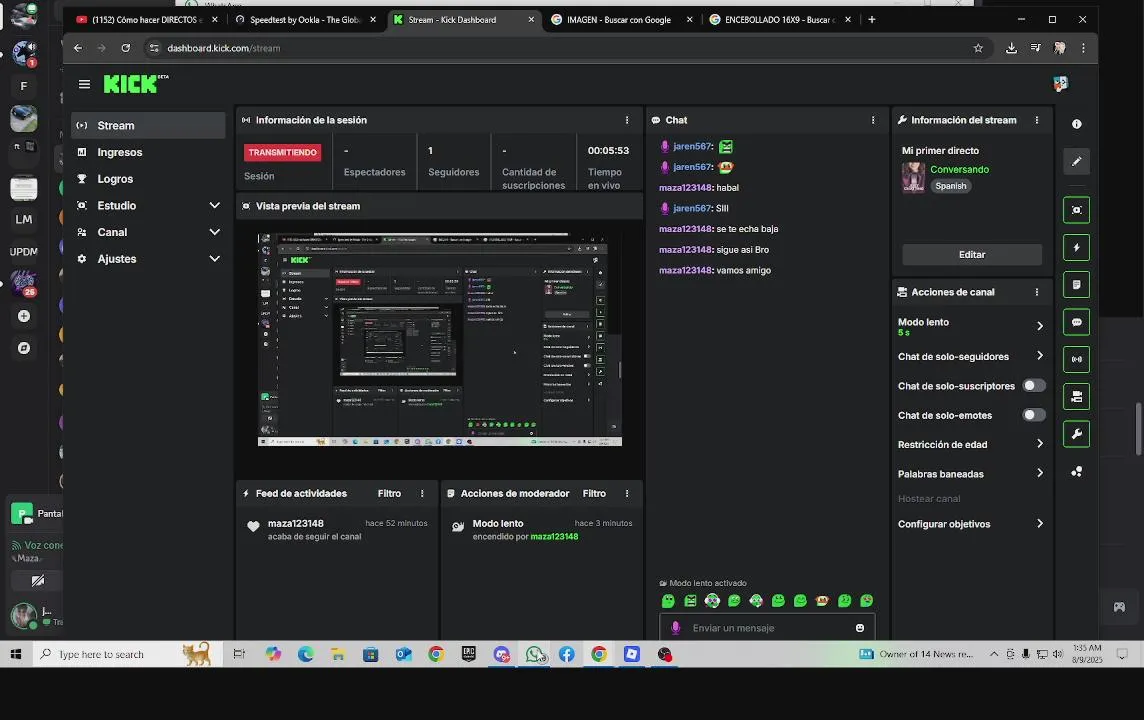Click the TRANSMITIENDO status badge
This screenshot has height=720, width=1144.
pos(282,152)
